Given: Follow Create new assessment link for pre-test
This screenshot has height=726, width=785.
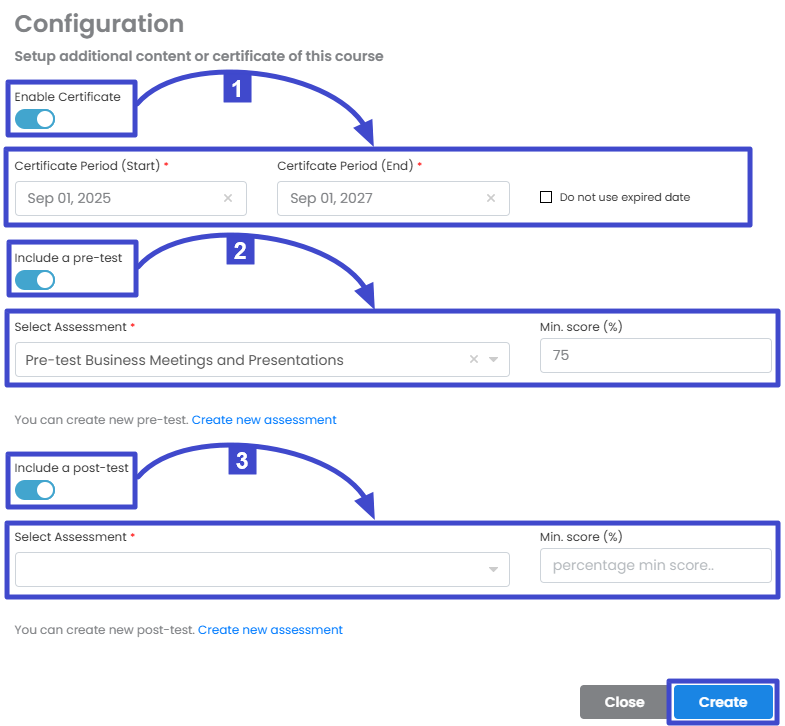Looking at the screenshot, I should (x=264, y=420).
